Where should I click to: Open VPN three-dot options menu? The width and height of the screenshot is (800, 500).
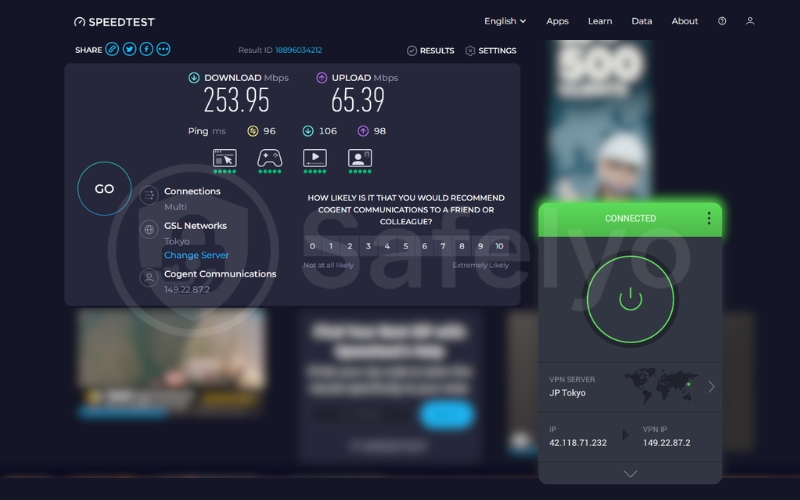tap(709, 218)
